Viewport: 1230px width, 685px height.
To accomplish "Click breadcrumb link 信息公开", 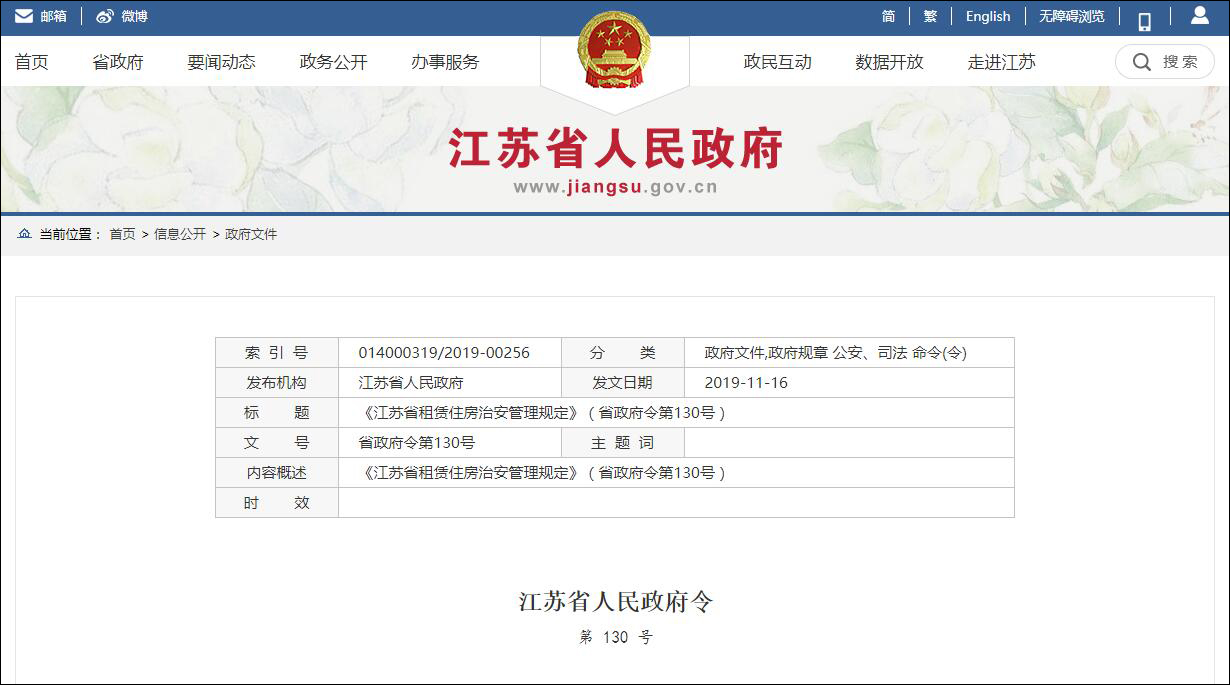I will click(180, 234).
